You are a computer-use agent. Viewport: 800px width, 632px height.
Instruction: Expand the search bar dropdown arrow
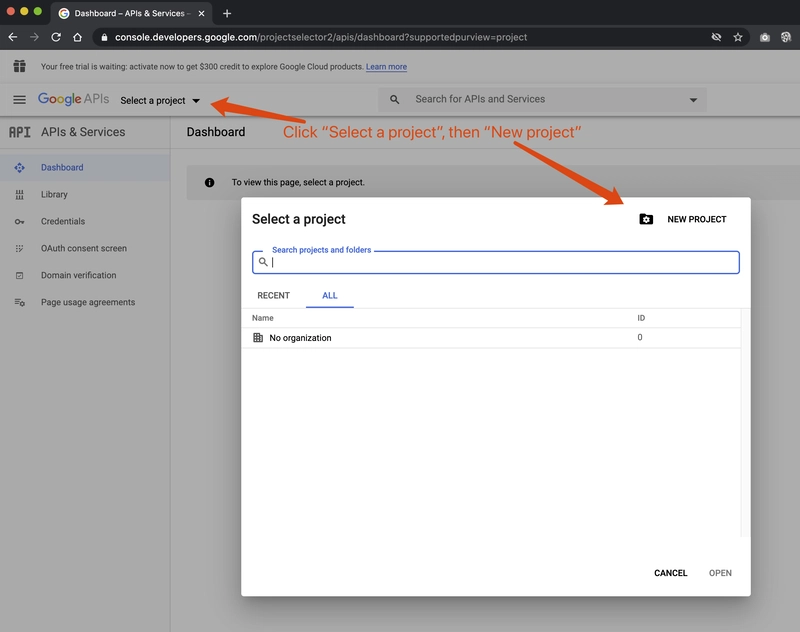(694, 100)
